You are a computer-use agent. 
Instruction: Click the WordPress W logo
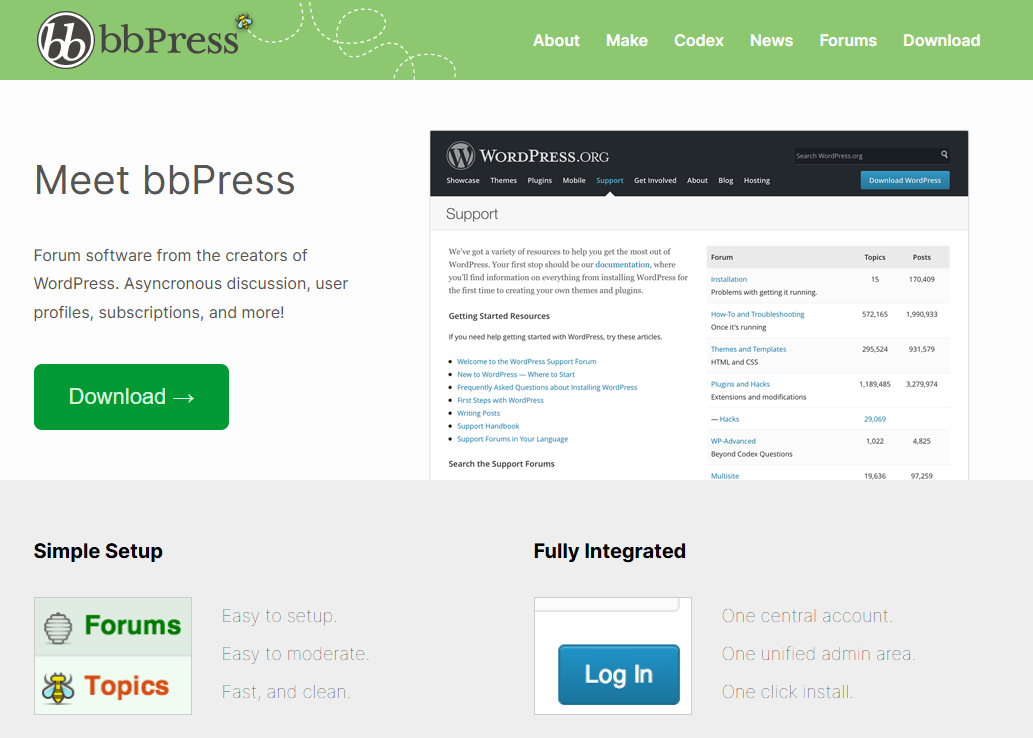(459, 156)
